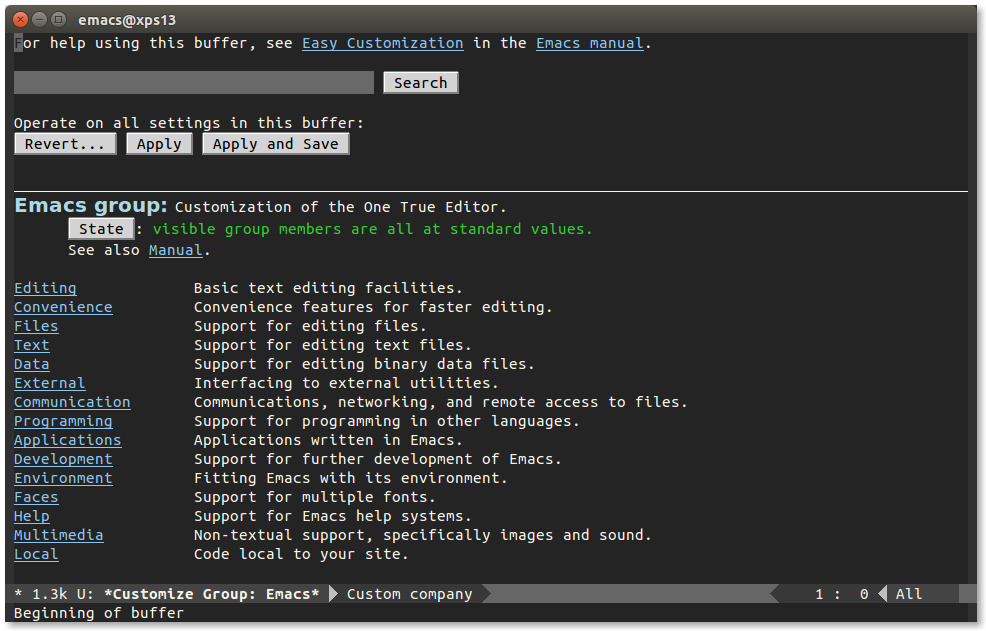Open the Easy Customization link

pyautogui.click(x=382, y=43)
